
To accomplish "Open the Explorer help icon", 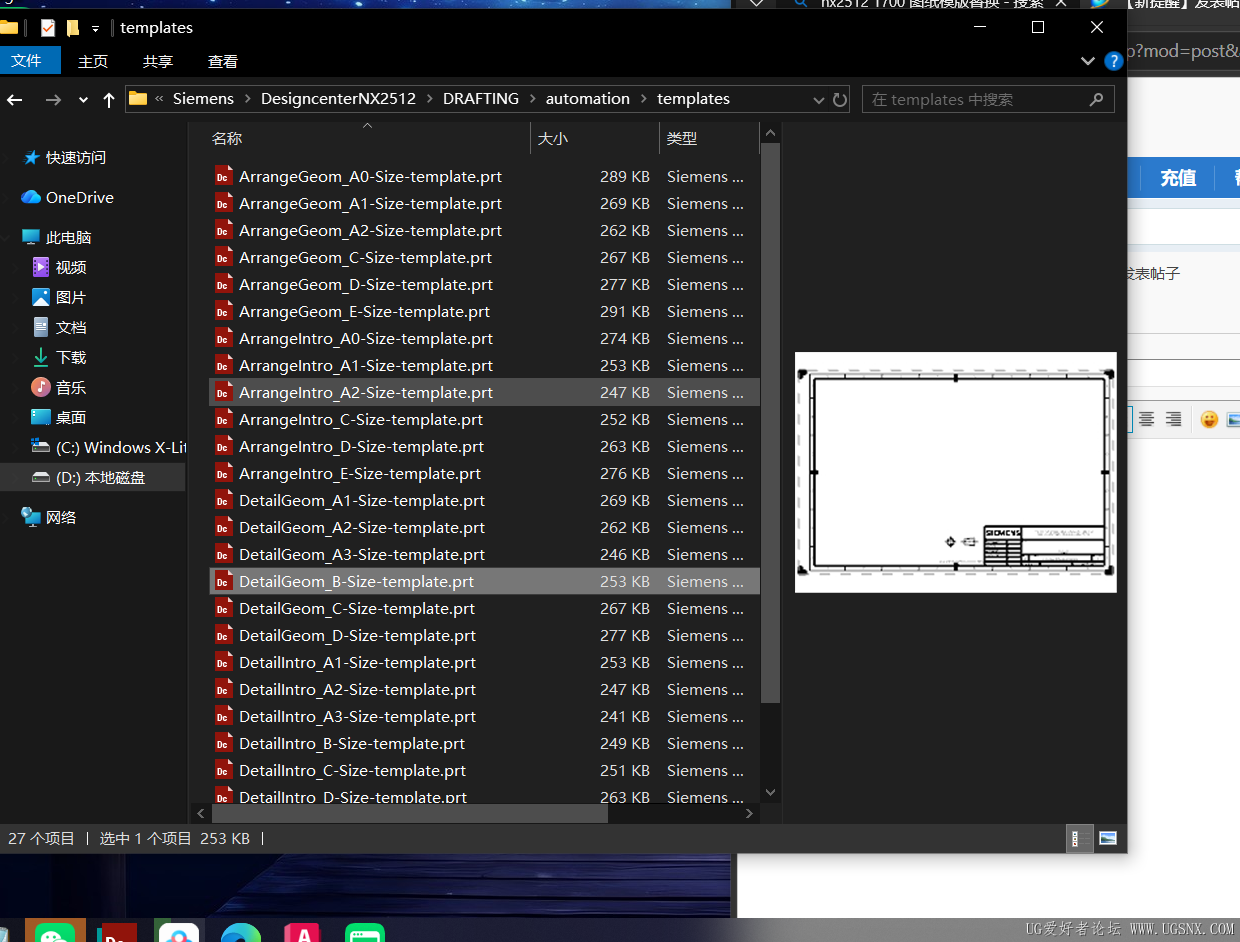I will 1113,61.
